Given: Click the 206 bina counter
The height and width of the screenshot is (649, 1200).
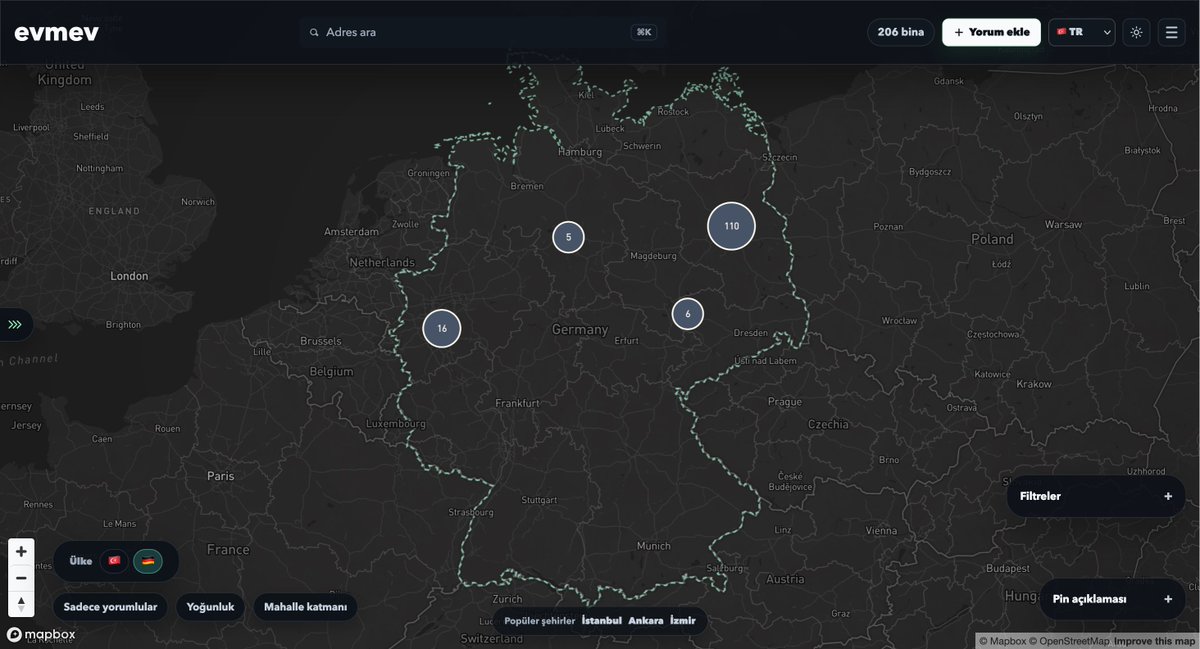Looking at the screenshot, I should click(x=901, y=32).
